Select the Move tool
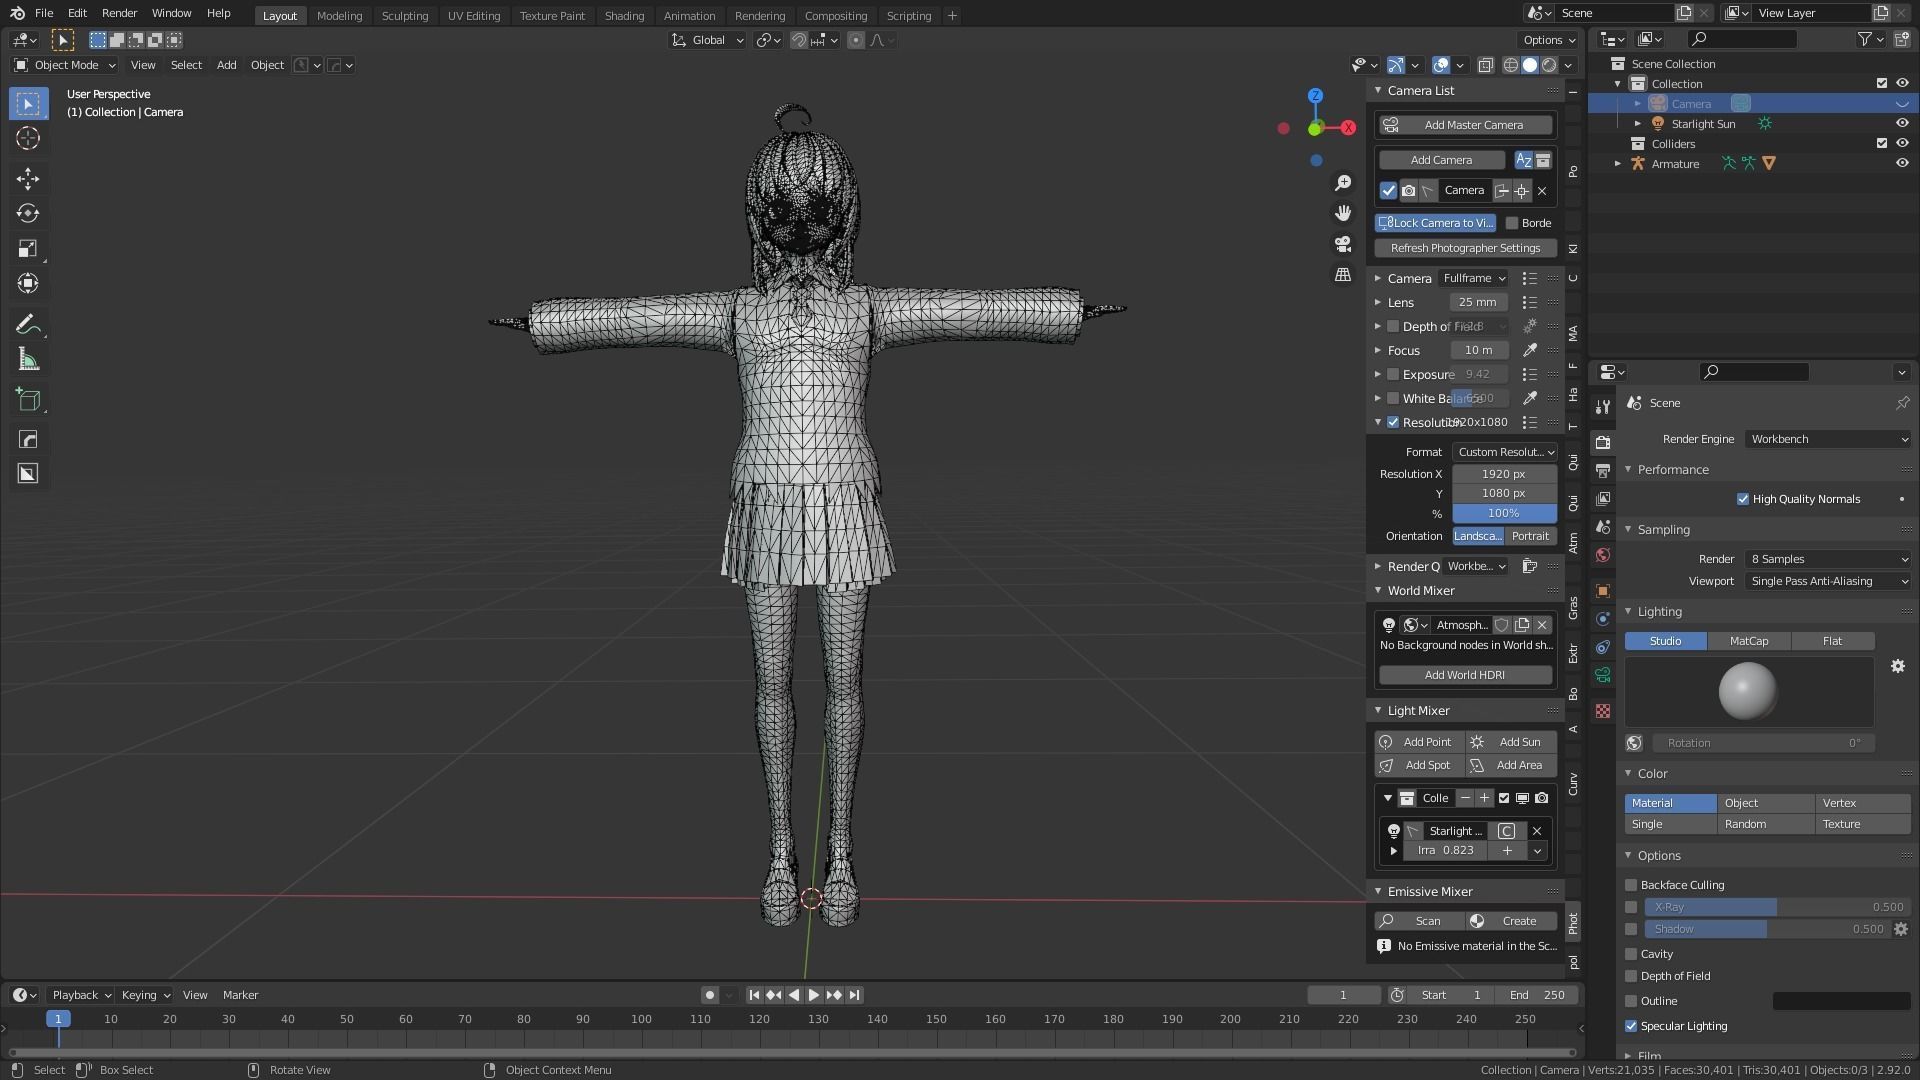This screenshot has height=1080, width=1920. [28, 179]
